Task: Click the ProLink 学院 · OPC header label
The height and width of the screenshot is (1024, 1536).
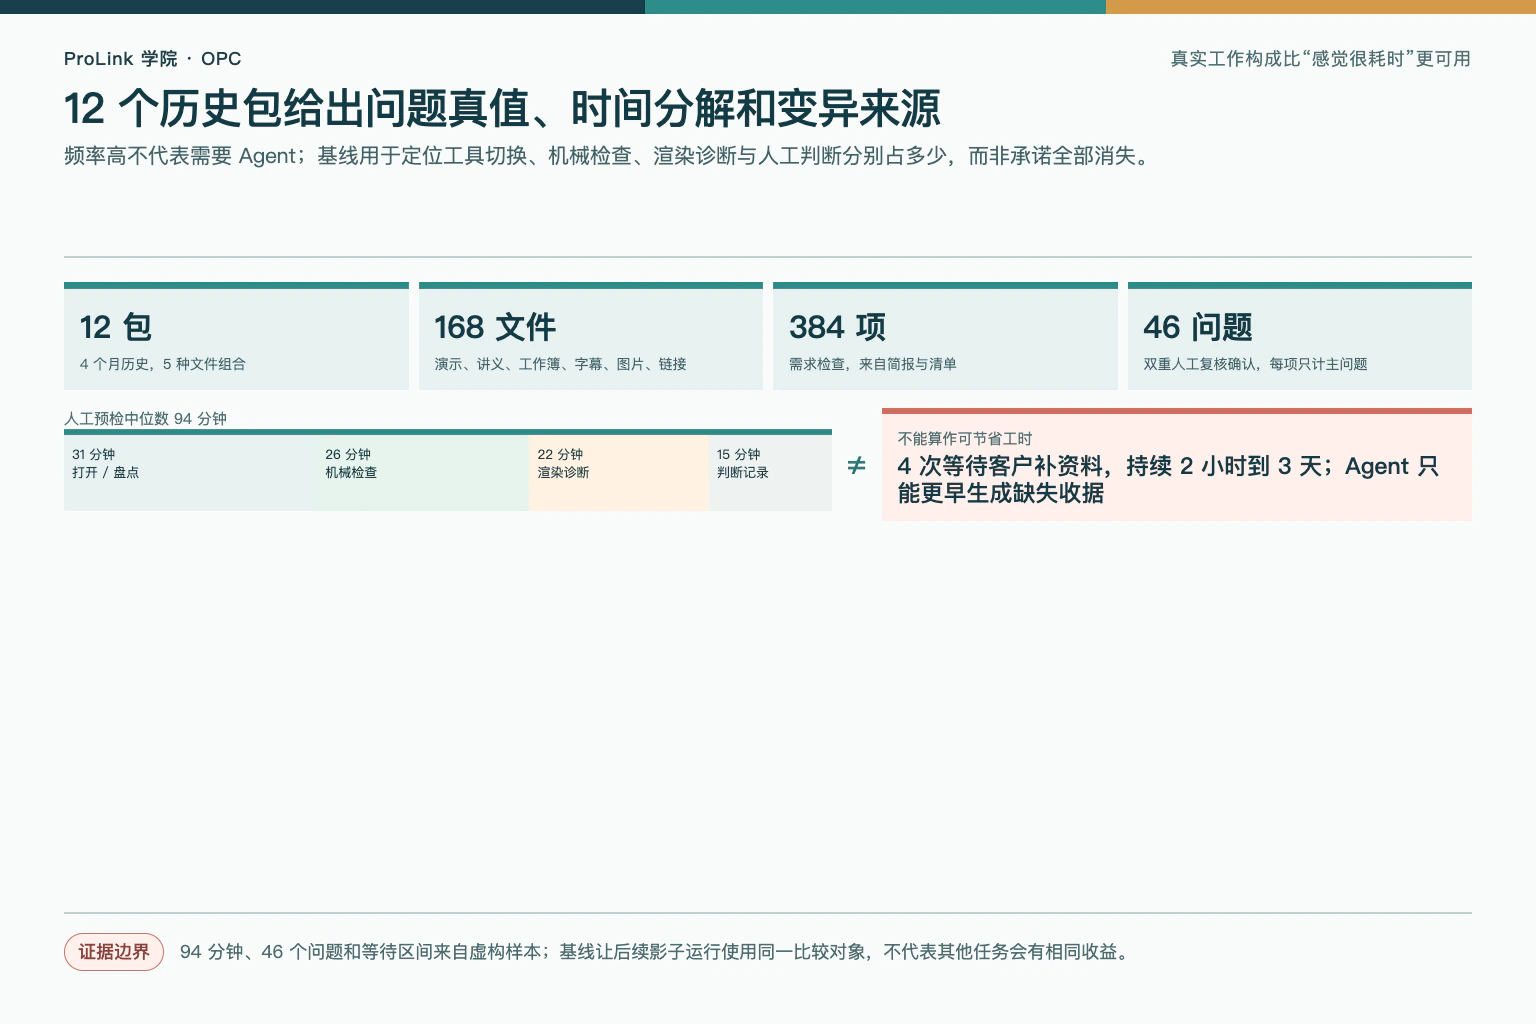Action: [x=152, y=59]
